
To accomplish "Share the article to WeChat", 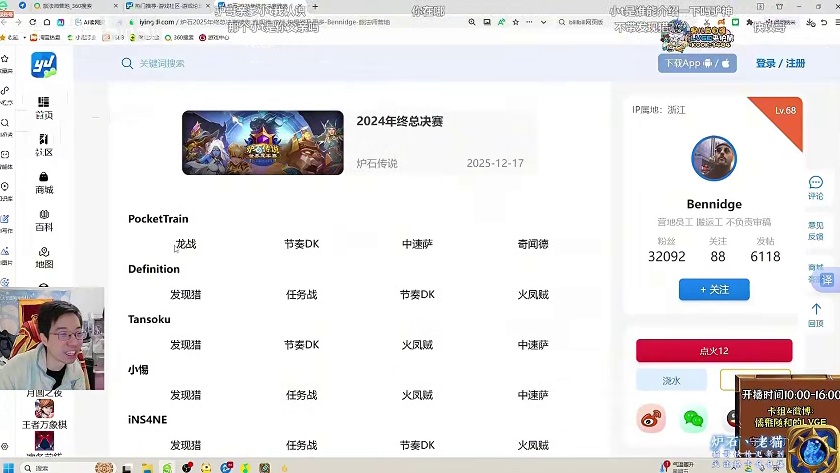I will click(693, 418).
